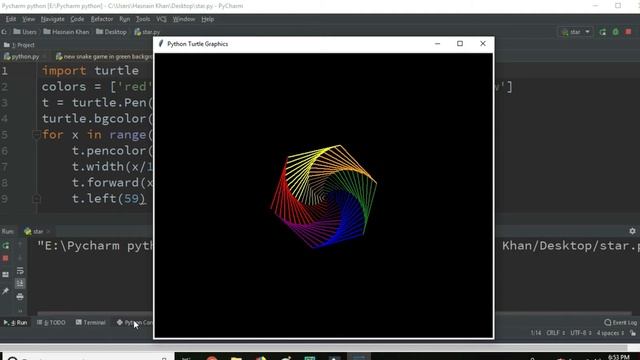Open the Python Console tool window tab
The height and width of the screenshot is (360, 640).
(134, 322)
